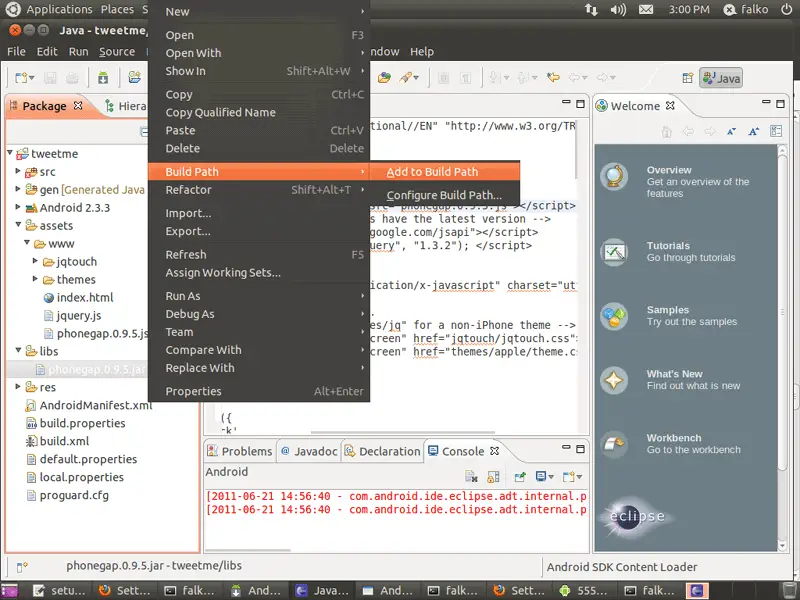This screenshot has width=800, height=600.
Task: Choose Refresh in the context menu
Action: pos(259,255)
